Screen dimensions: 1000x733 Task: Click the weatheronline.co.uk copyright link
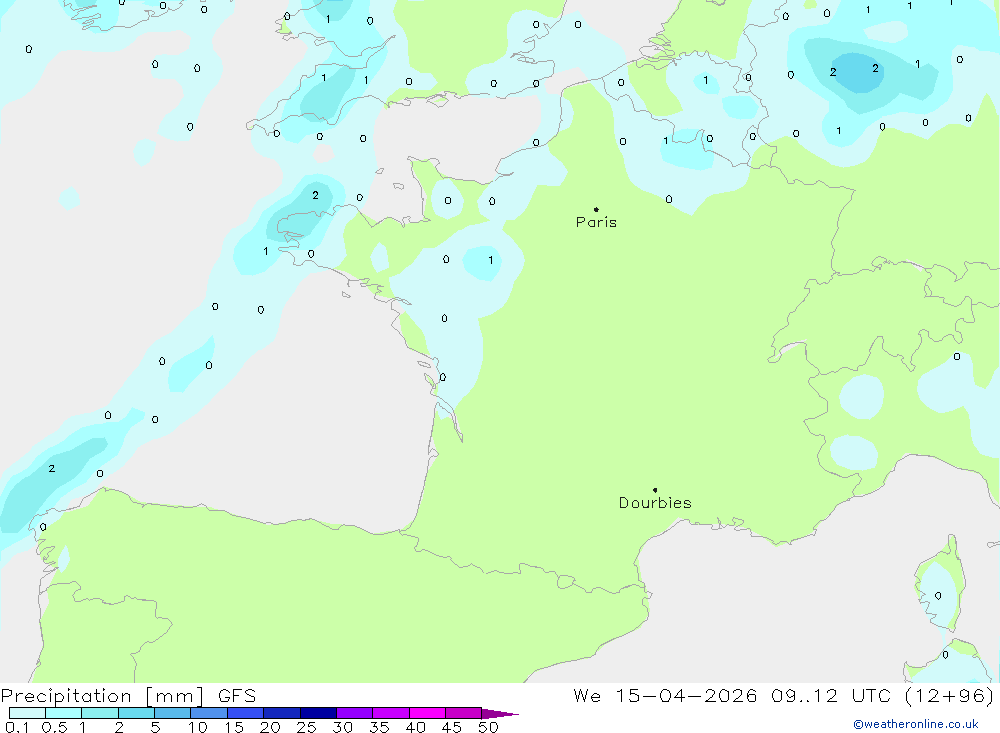(915, 724)
